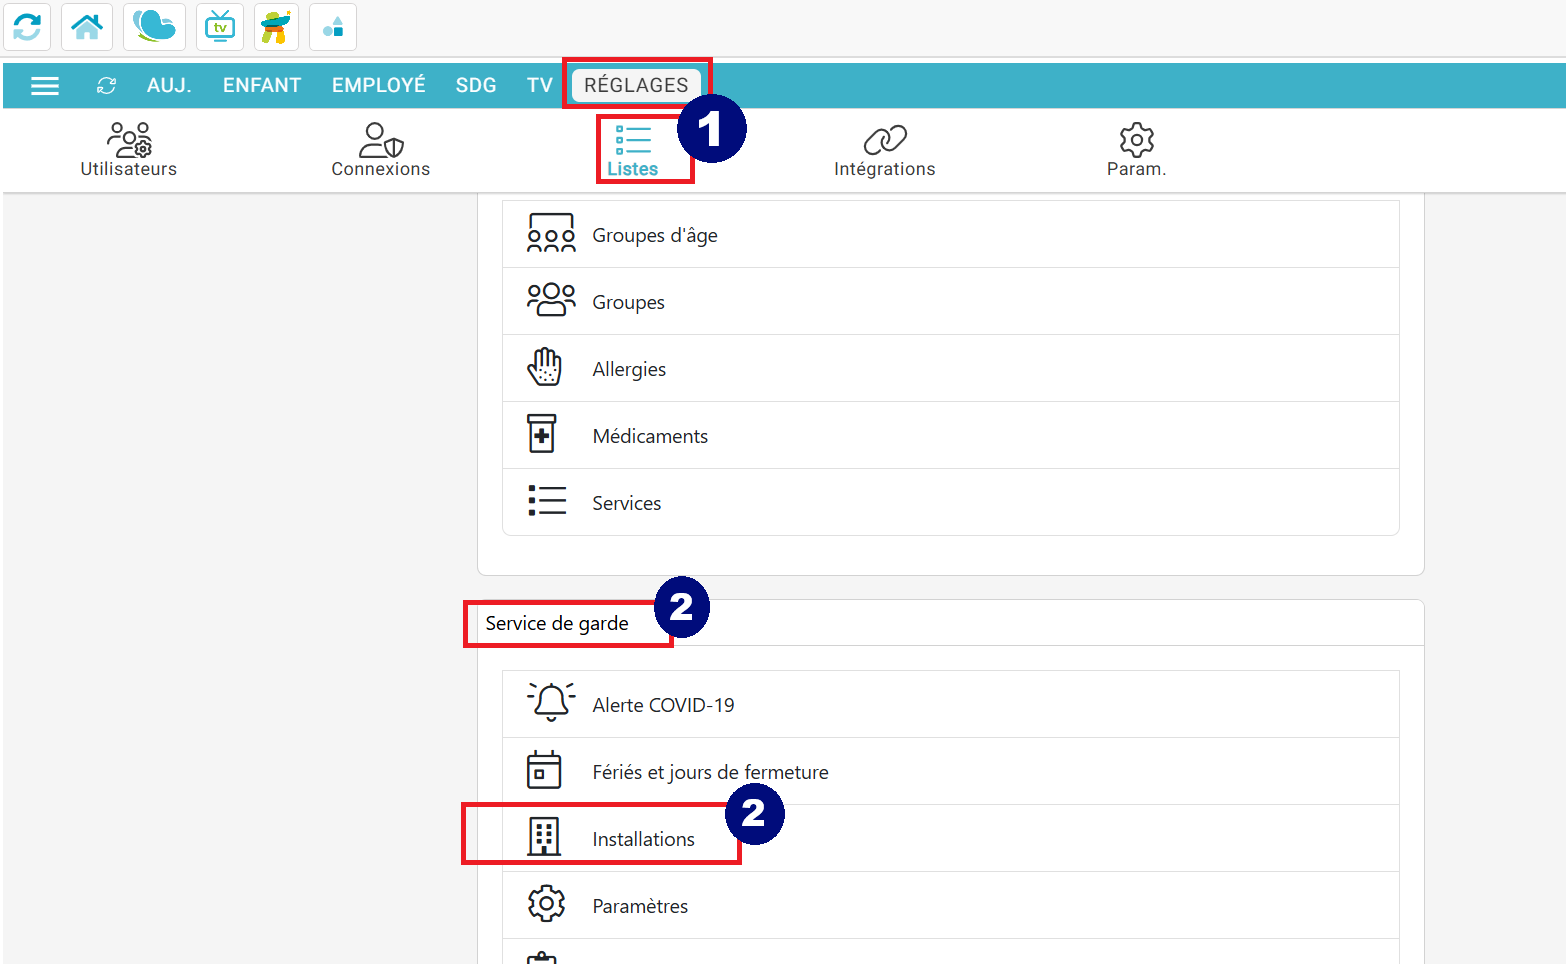Click the blue shapes icon in top toolbar

[333, 27]
